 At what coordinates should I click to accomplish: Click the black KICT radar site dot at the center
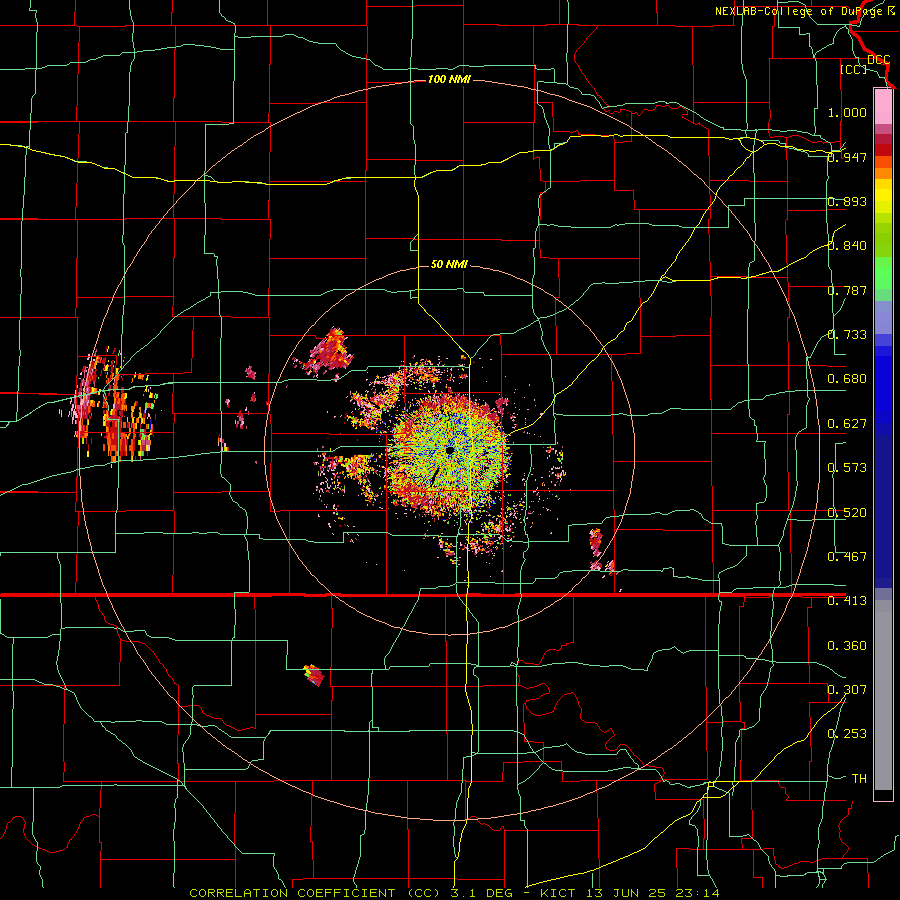(450, 451)
